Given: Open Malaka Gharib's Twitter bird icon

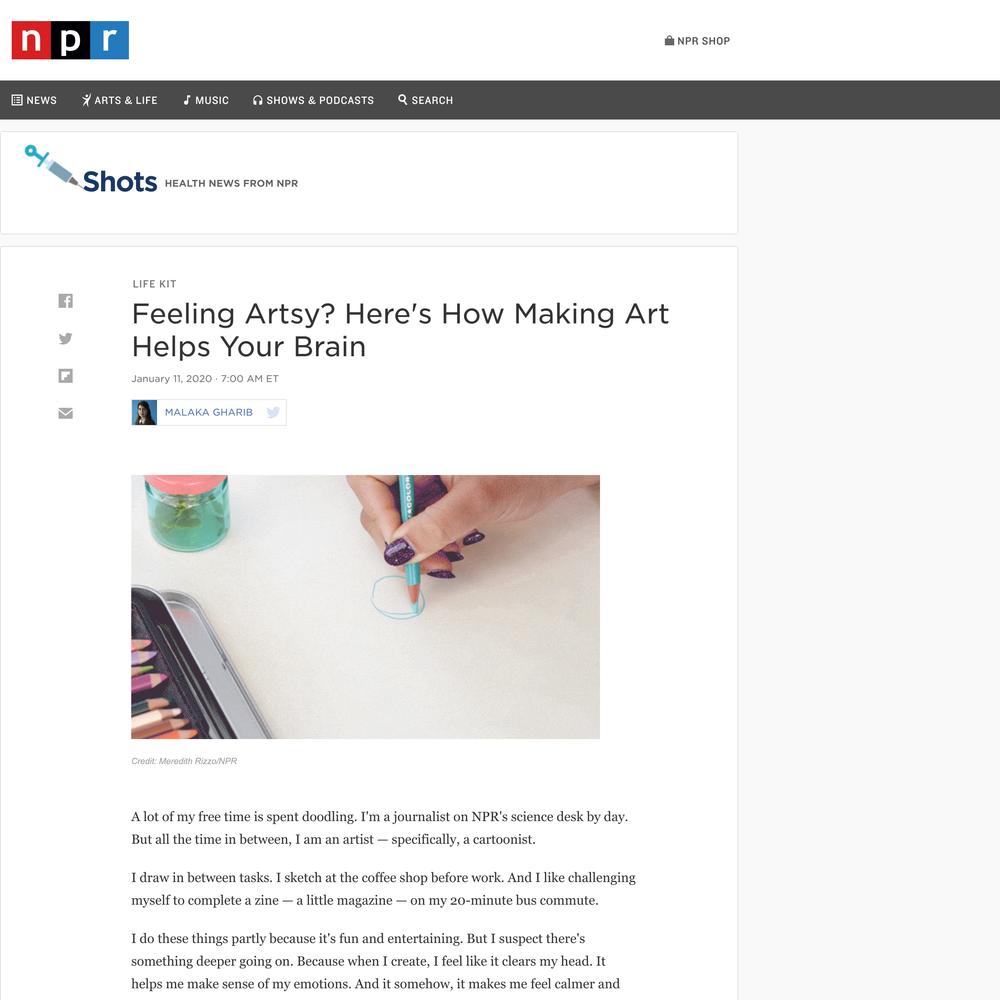Looking at the screenshot, I should [273, 413].
